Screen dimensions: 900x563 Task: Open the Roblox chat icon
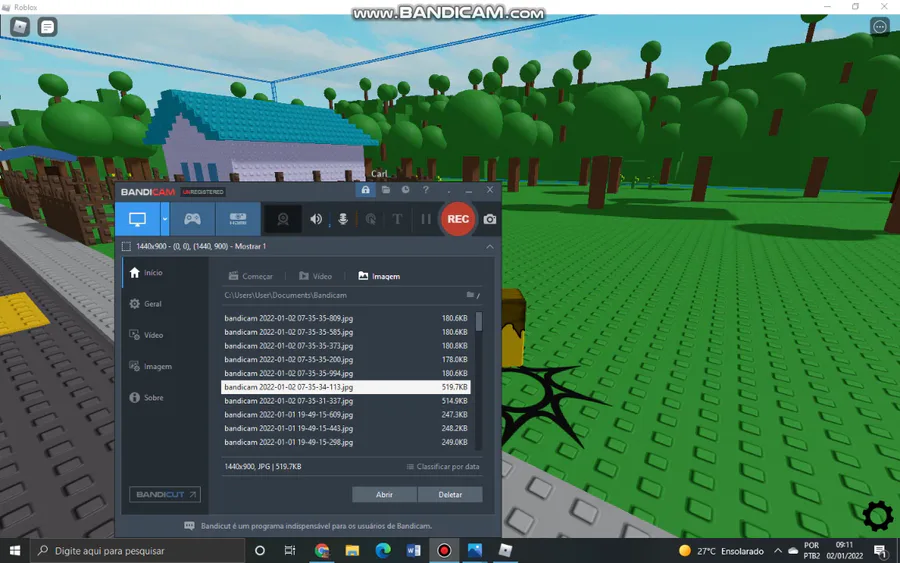point(47,26)
